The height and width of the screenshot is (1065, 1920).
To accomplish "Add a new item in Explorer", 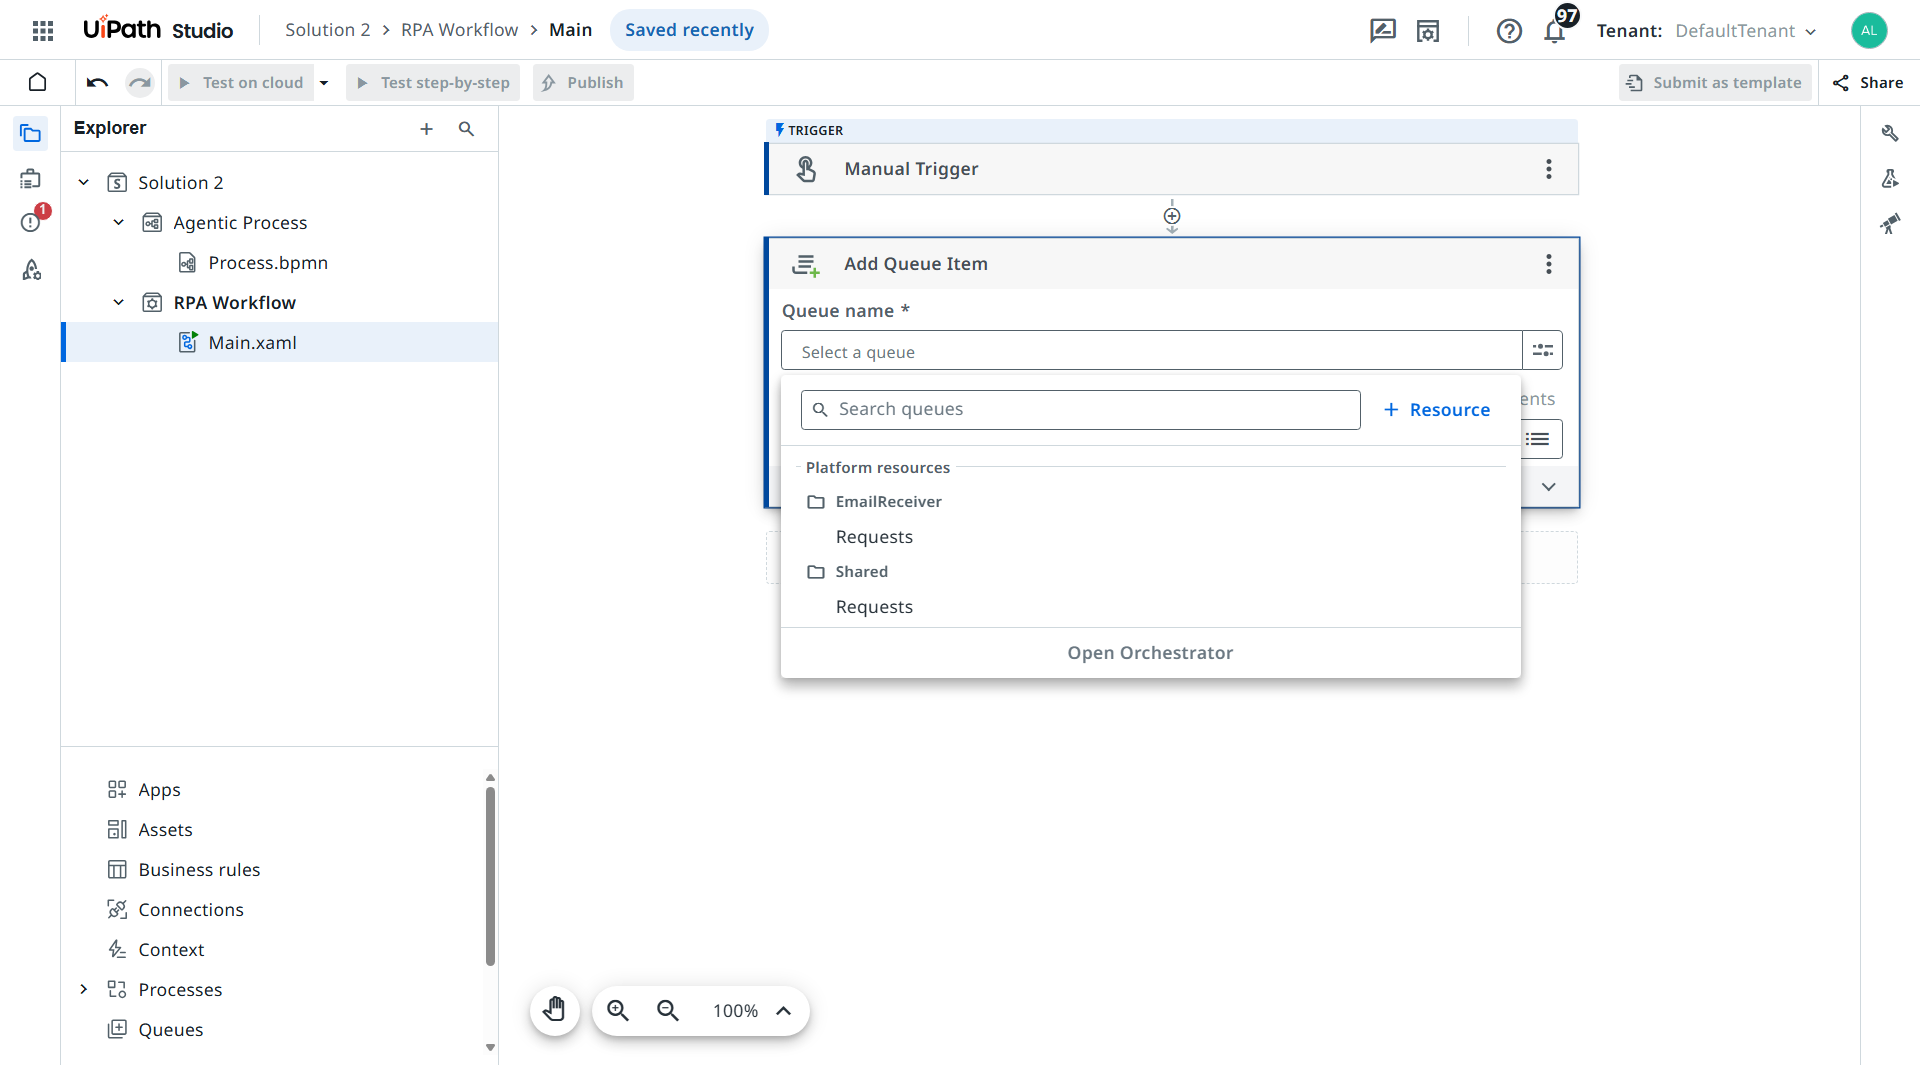I will pos(427,128).
